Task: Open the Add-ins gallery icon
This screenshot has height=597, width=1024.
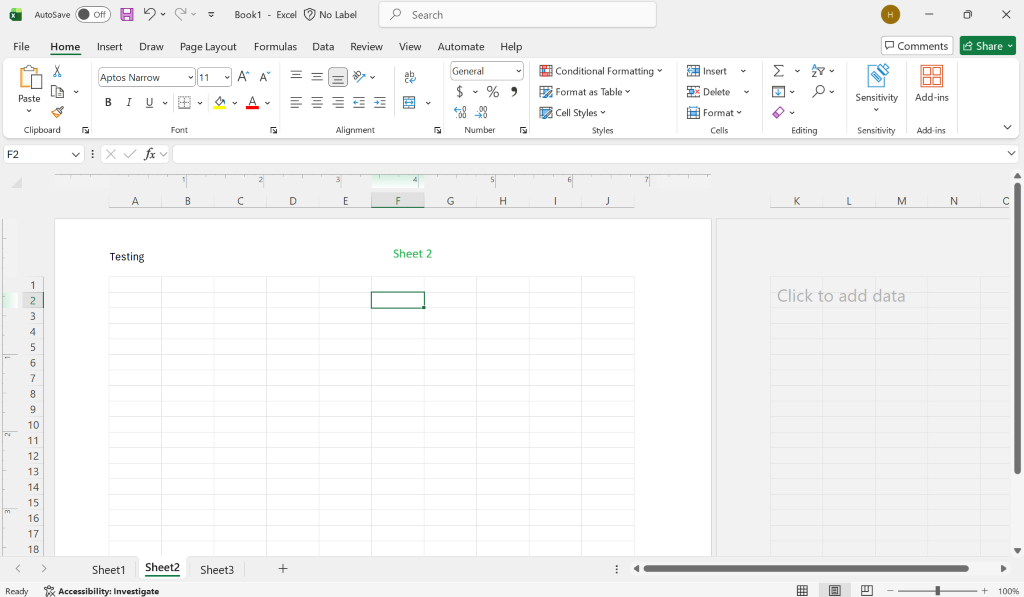Action: pos(931,84)
